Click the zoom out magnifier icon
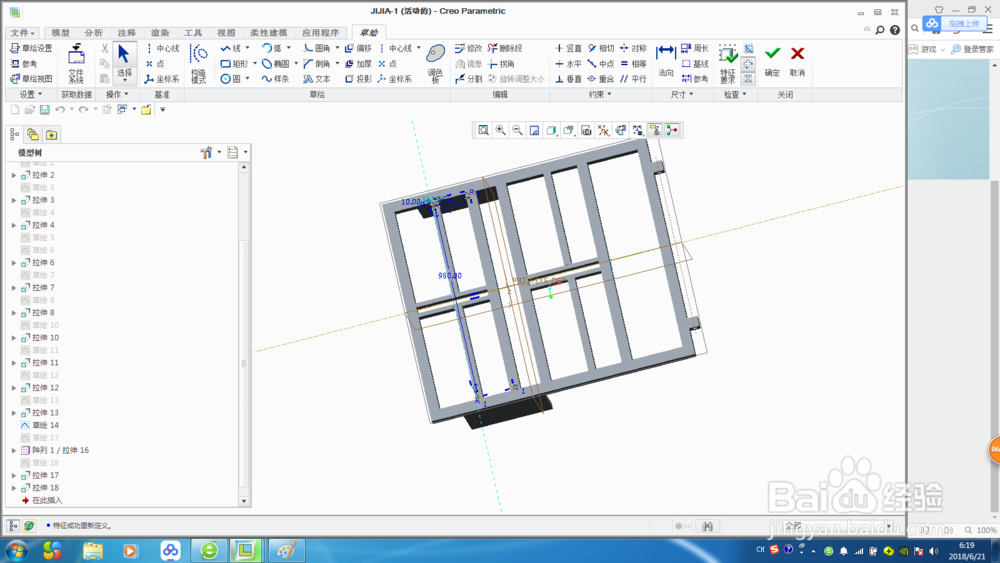 click(517, 131)
